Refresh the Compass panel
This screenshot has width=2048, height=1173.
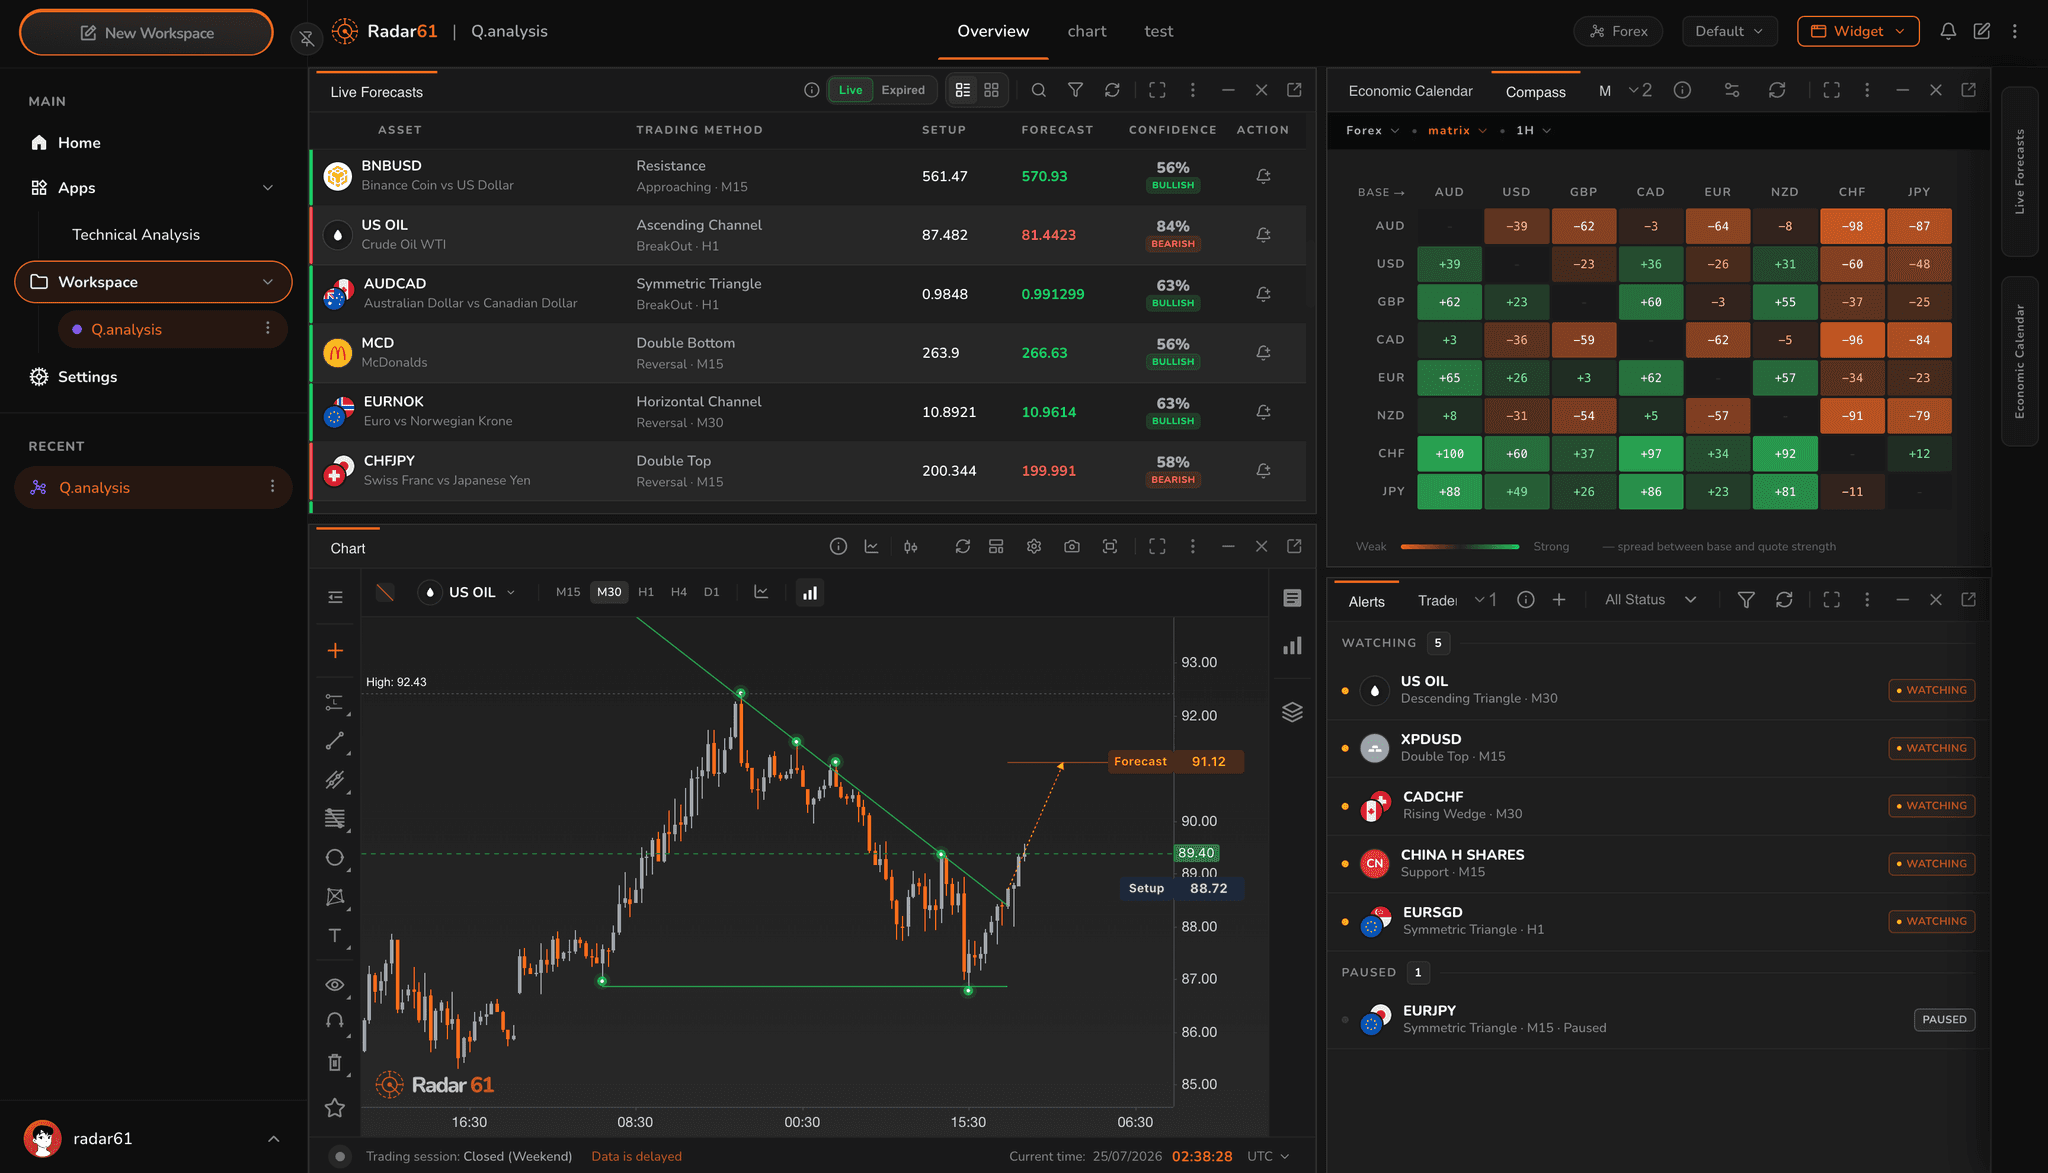click(x=1777, y=90)
